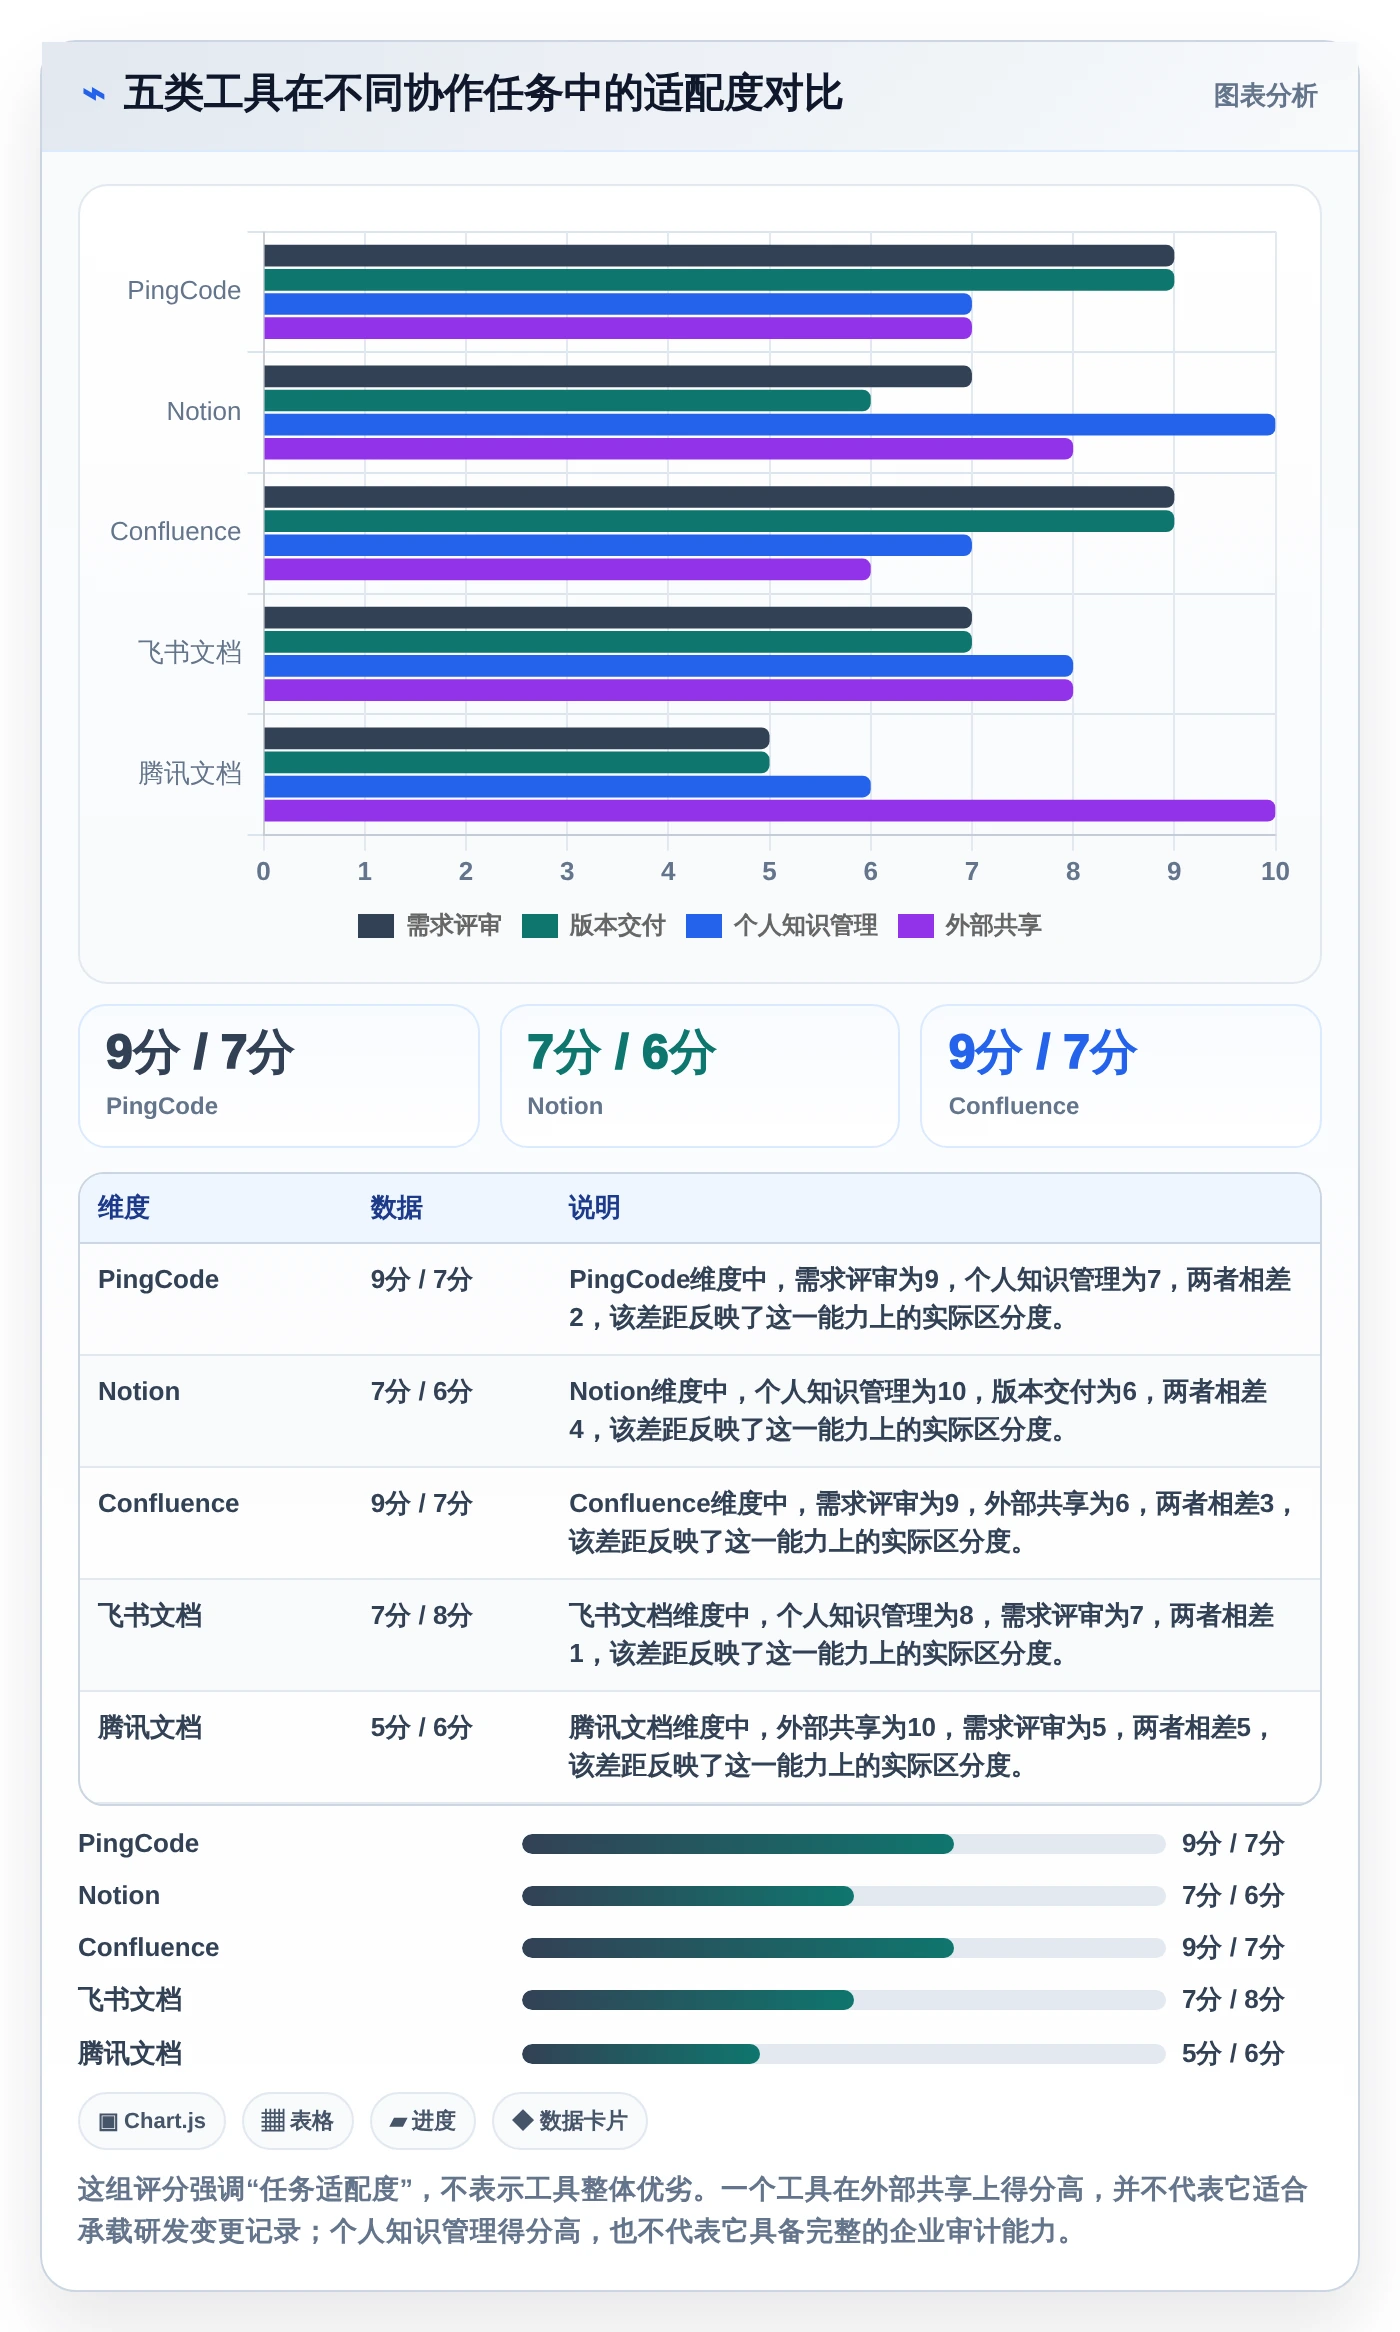Viewport: 1400px width, 2332px height.
Task: Click the Notion progress bar
Action: (843, 1896)
